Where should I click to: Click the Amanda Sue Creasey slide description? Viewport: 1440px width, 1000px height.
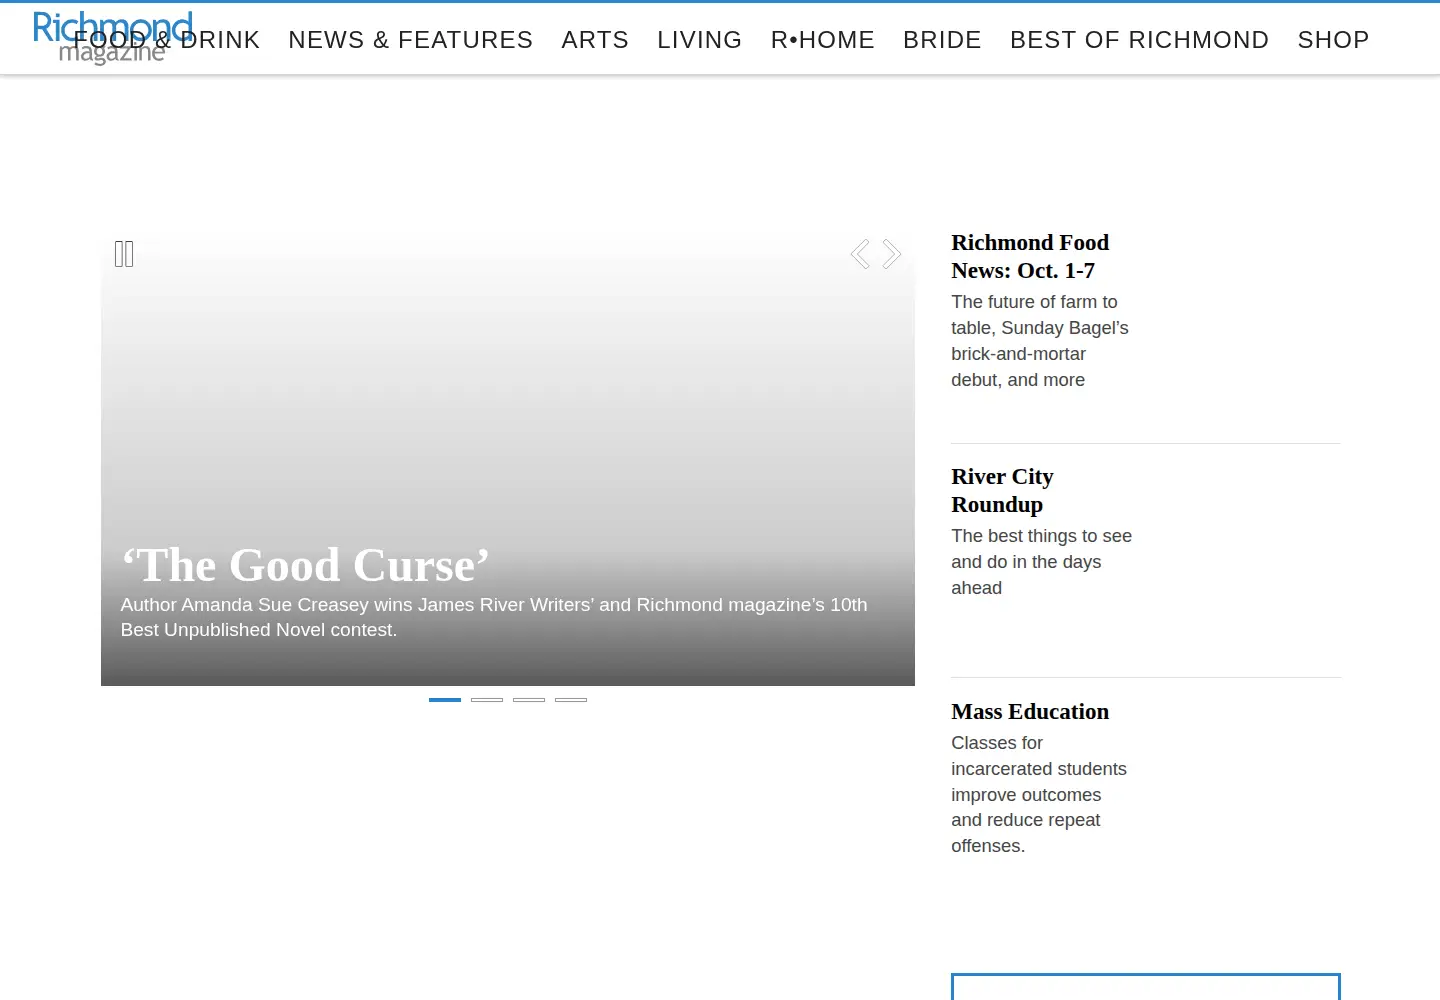point(494,617)
